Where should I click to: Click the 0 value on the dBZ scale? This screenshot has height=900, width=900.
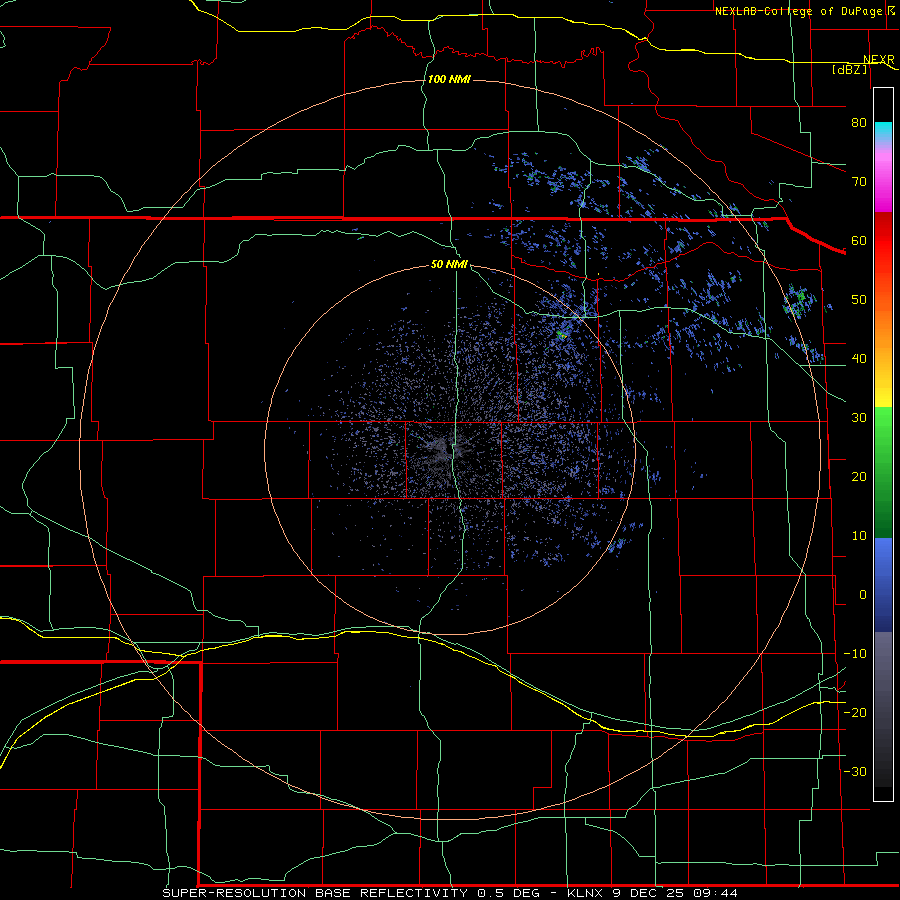click(863, 595)
